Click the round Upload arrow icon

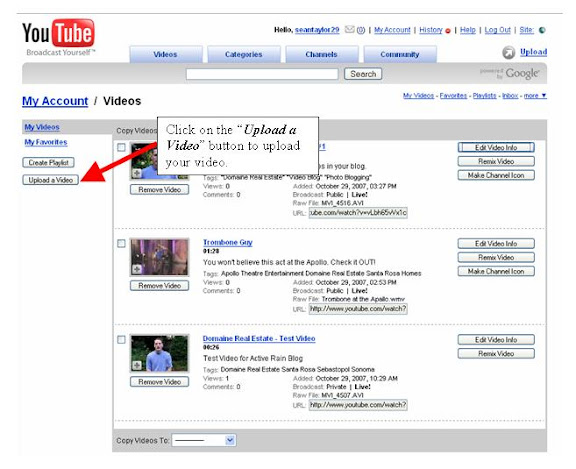(509, 53)
